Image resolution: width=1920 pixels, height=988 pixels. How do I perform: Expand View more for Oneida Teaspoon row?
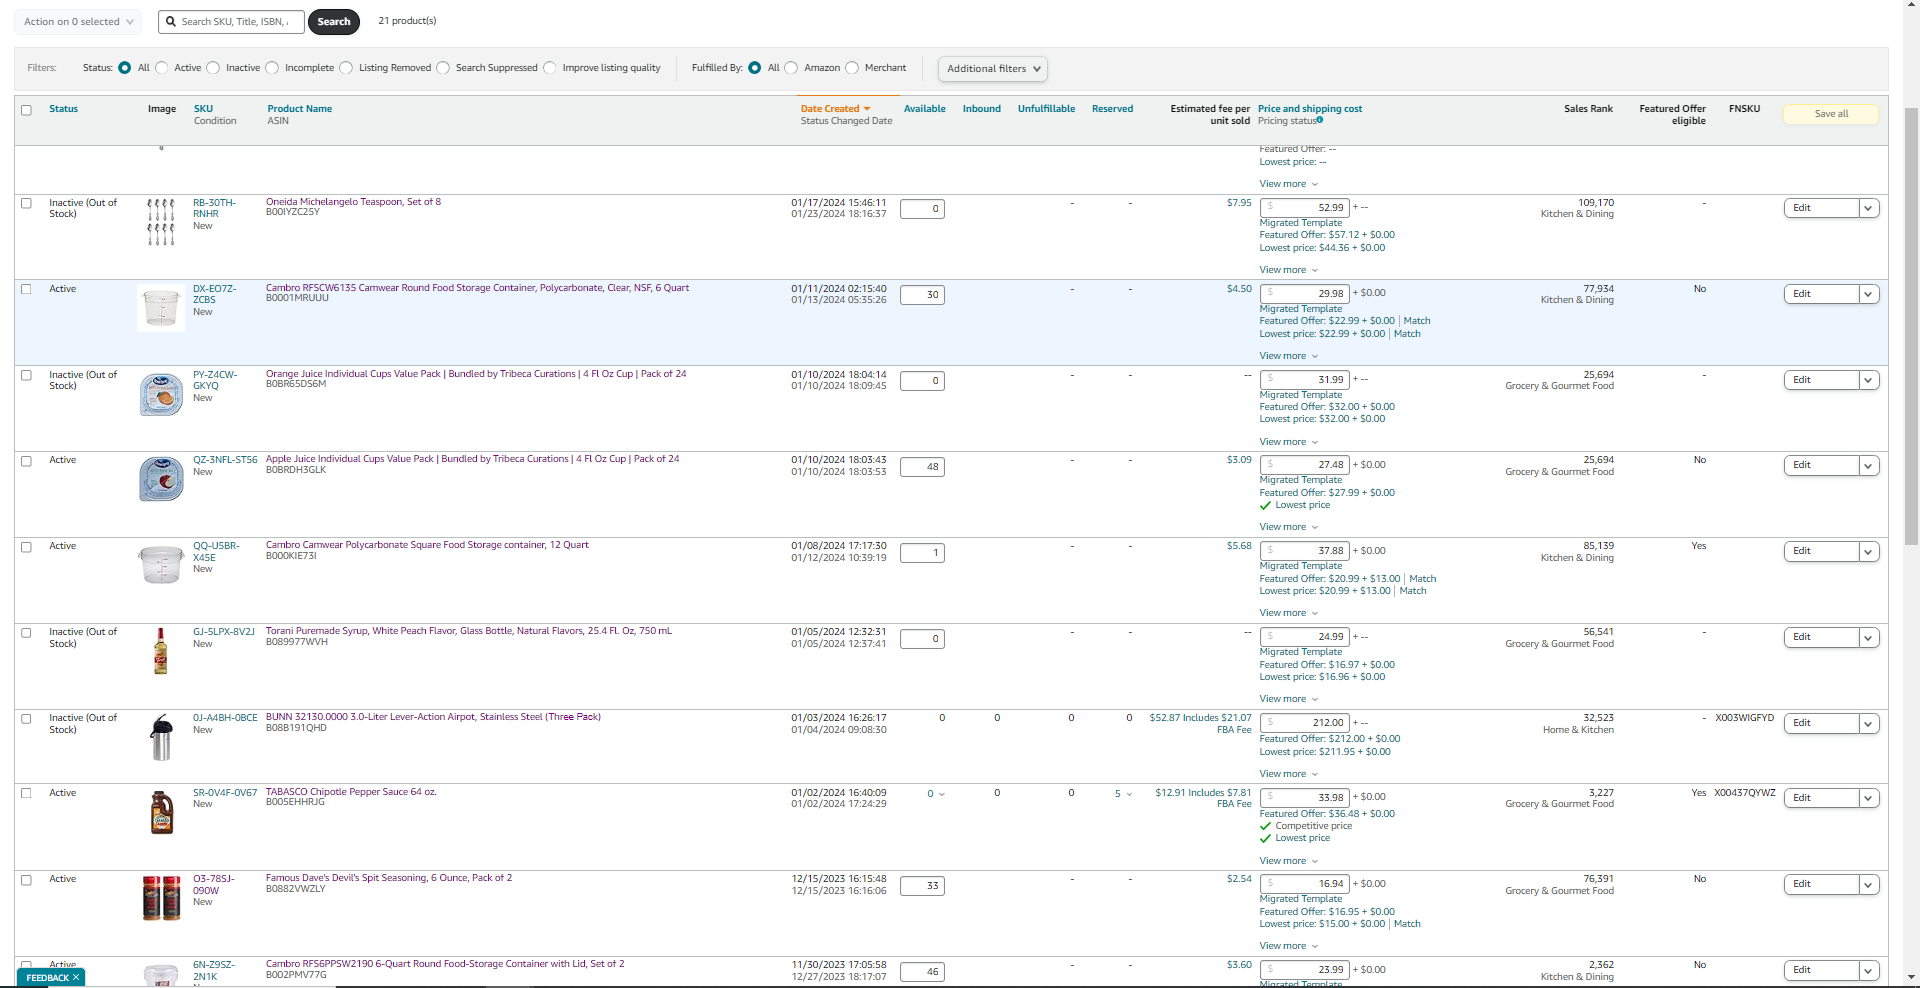[1288, 270]
